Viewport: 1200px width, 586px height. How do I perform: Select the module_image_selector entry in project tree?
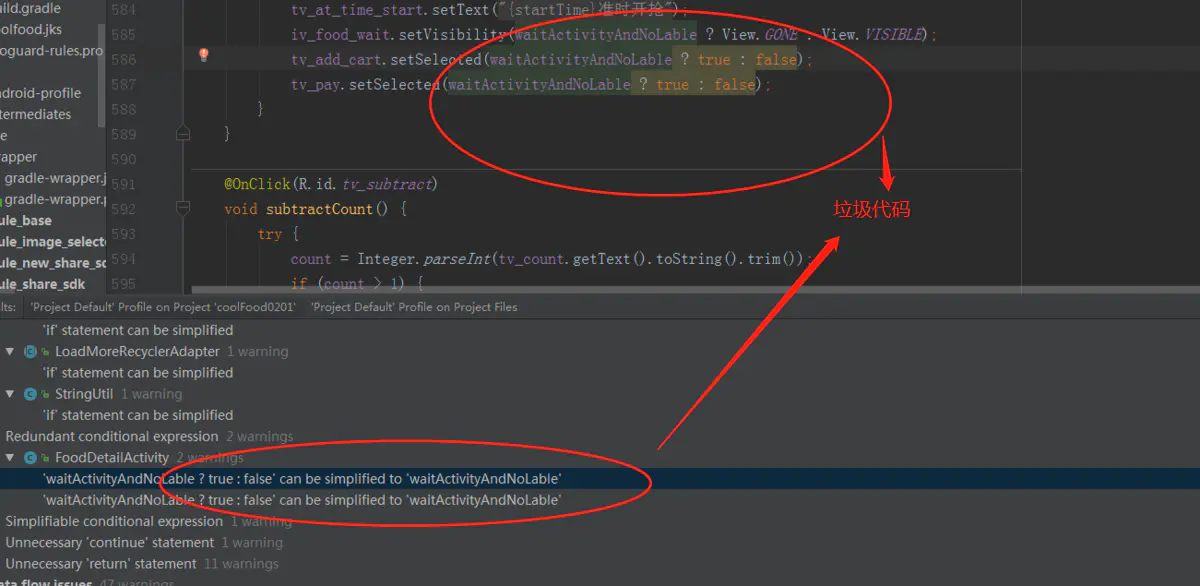point(52,242)
